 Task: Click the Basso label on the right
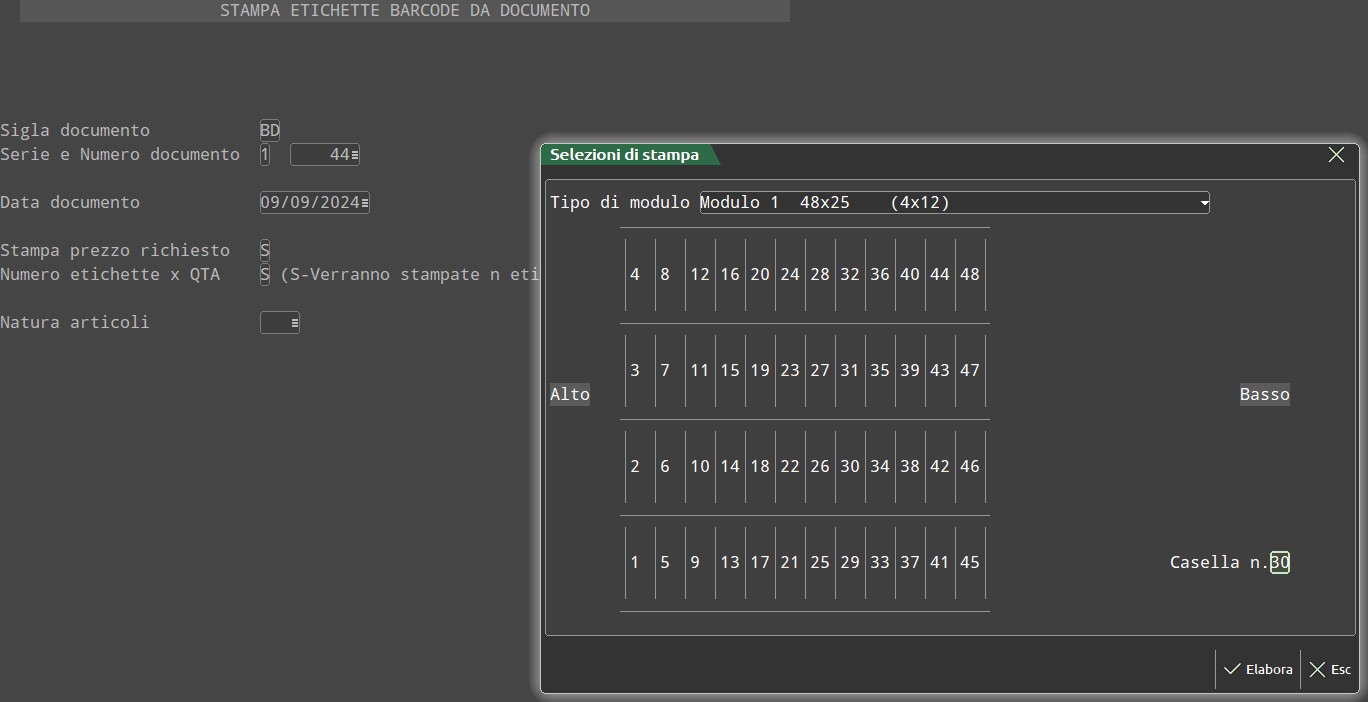pyautogui.click(x=1264, y=395)
